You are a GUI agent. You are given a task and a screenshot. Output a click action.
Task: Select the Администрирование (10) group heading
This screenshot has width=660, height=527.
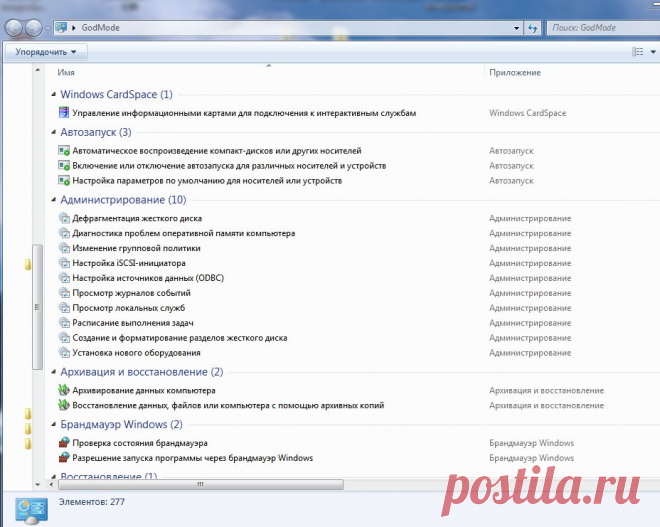[x=123, y=200]
